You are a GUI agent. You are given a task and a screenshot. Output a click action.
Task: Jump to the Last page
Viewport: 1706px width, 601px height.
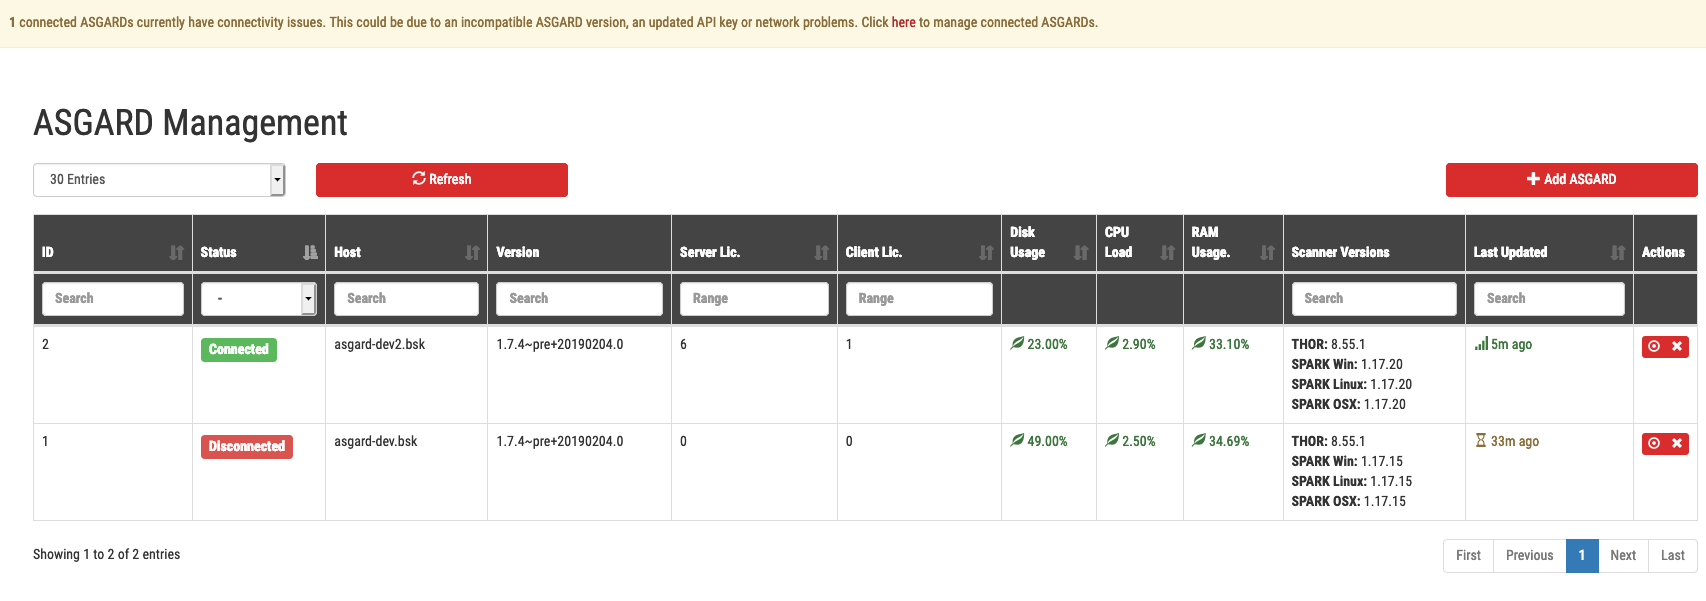tap(1672, 556)
